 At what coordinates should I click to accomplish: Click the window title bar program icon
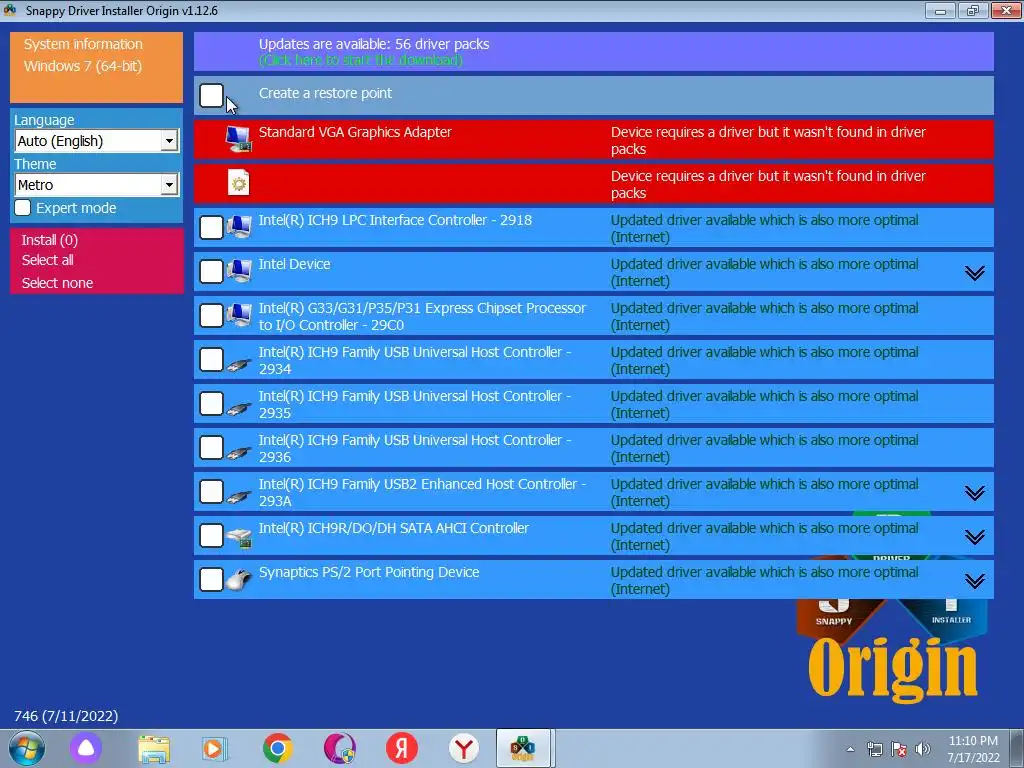click(x=10, y=10)
